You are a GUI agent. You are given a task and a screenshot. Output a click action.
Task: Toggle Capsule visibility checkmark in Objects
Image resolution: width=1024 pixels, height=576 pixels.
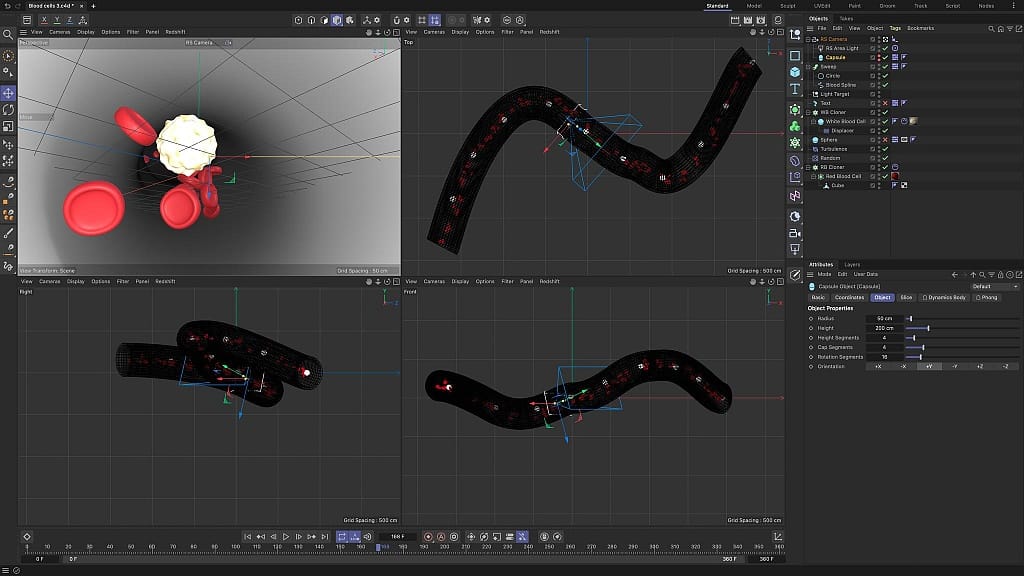[x=886, y=57]
